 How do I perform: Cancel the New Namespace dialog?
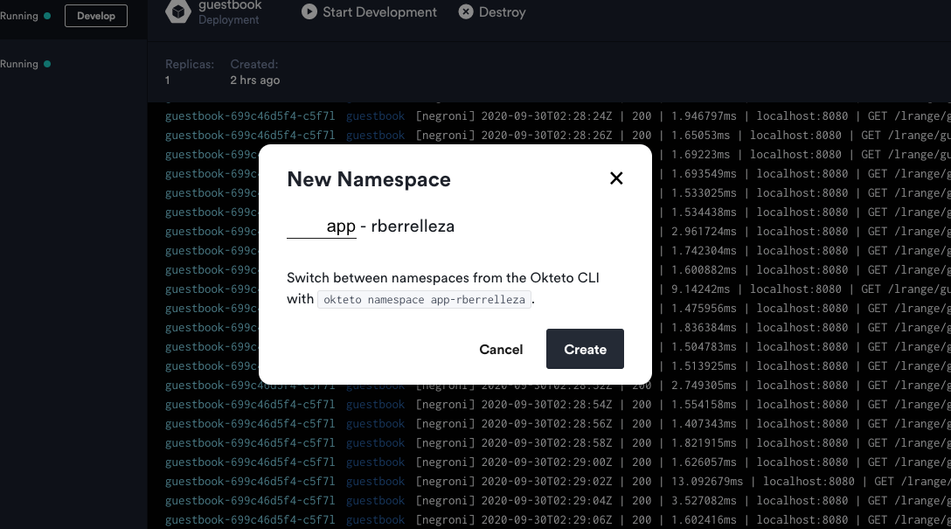(x=501, y=349)
